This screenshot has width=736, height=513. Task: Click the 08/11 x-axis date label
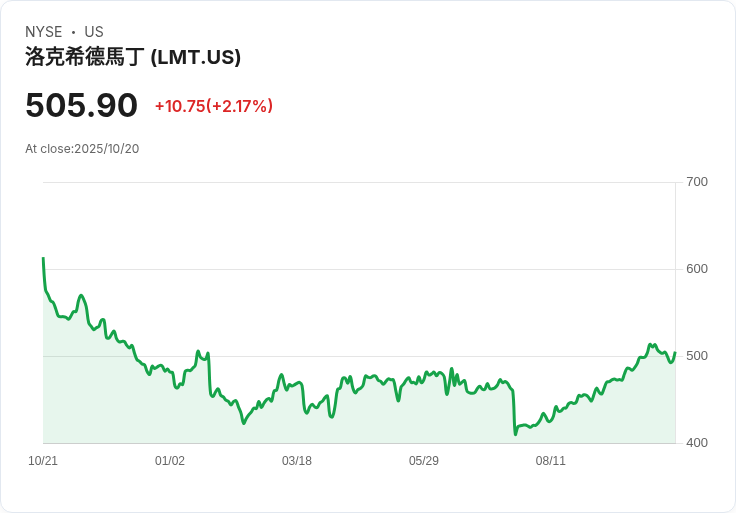click(551, 460)
